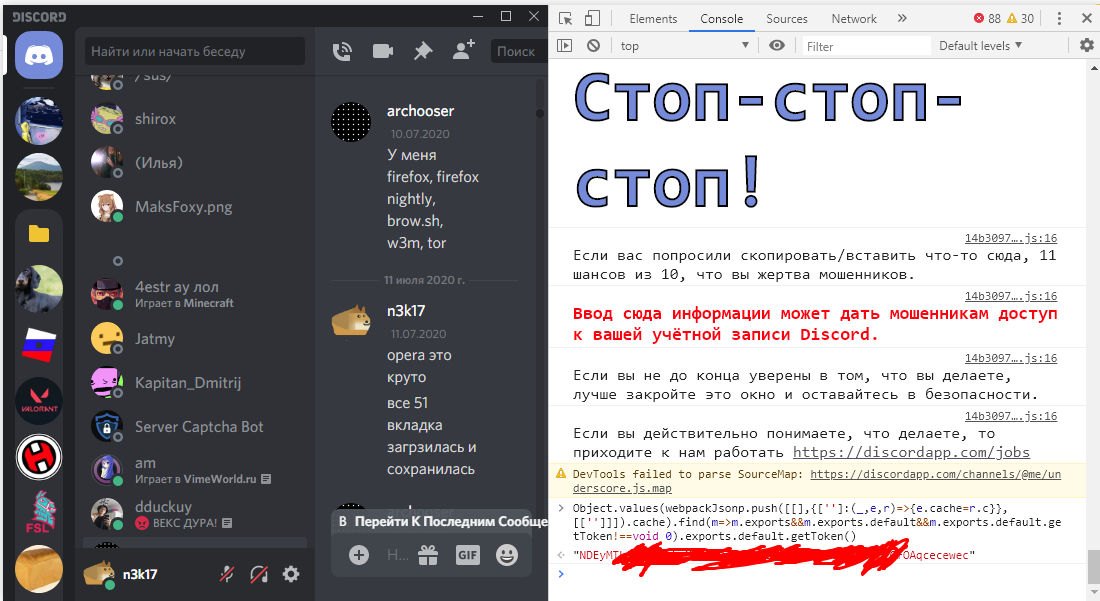Select the server folder icon
Viewport: 1100px width, 601px height.
pos(39,234)
